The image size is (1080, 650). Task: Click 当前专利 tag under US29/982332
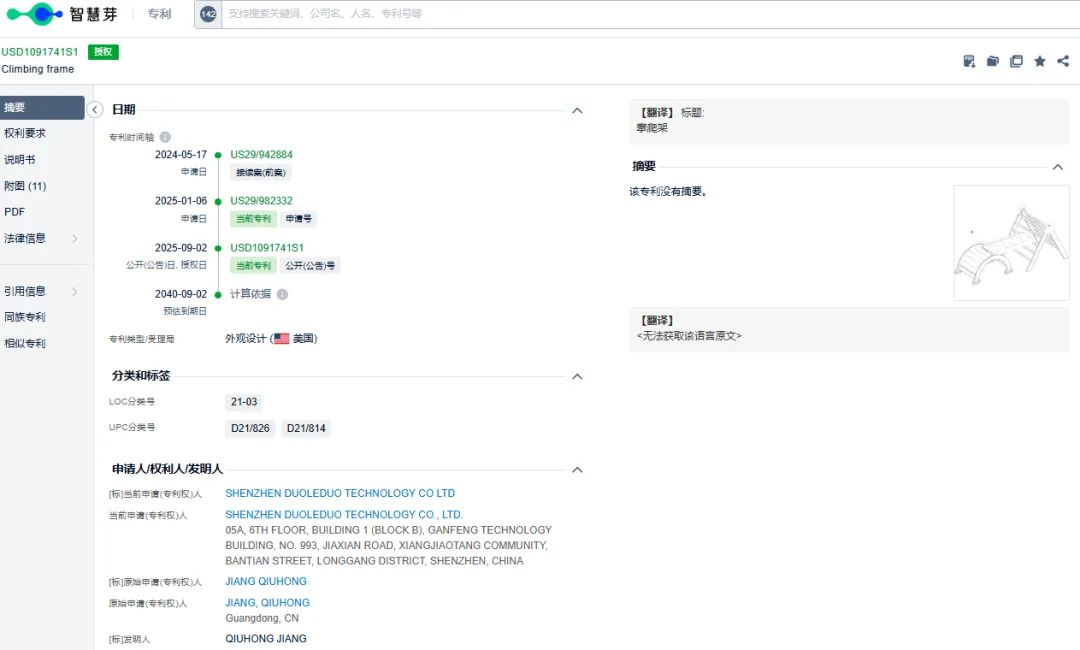click(253, 219)
